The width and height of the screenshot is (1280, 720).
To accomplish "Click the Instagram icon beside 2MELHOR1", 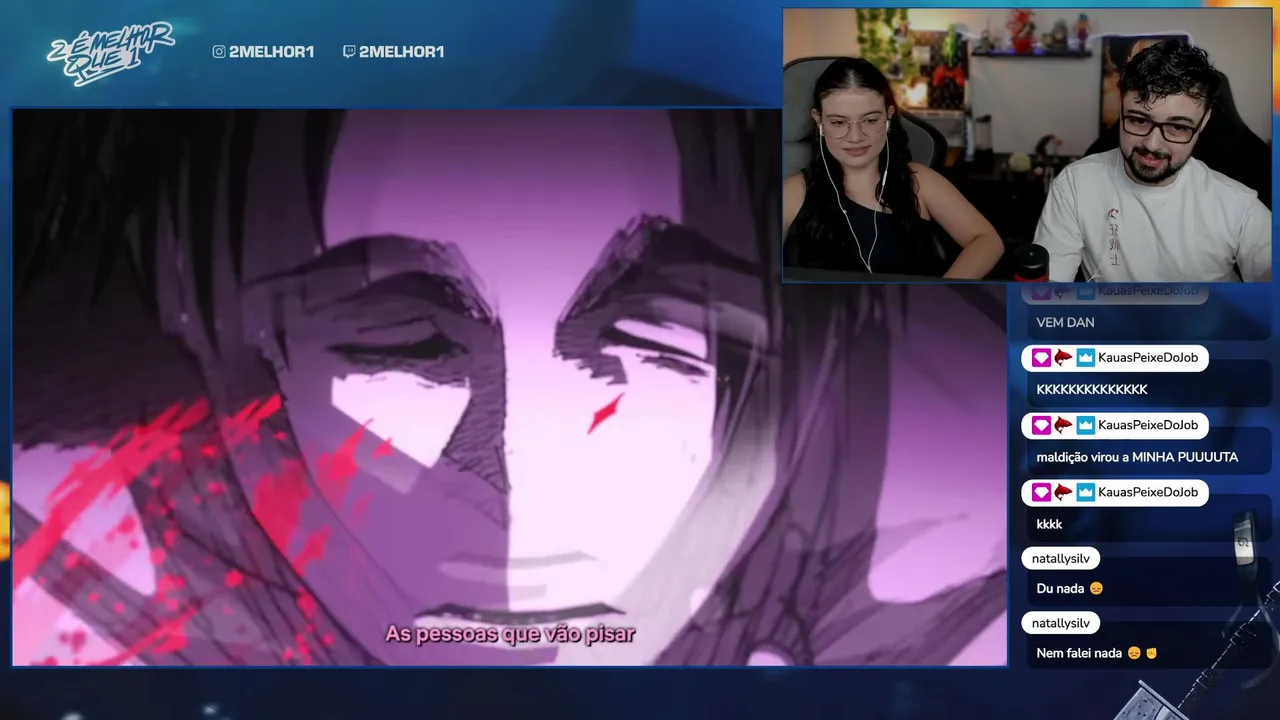I will [219, 52].
